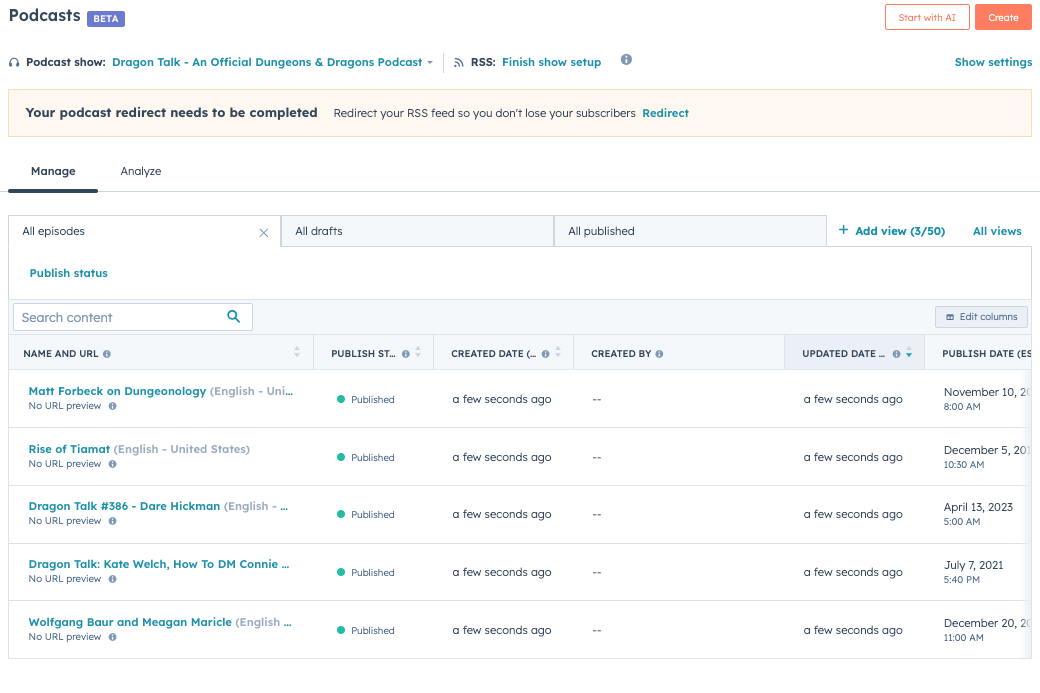The image size is (1040, 693).
Task: Click the search magnifier icon
Action: point(233,316)
